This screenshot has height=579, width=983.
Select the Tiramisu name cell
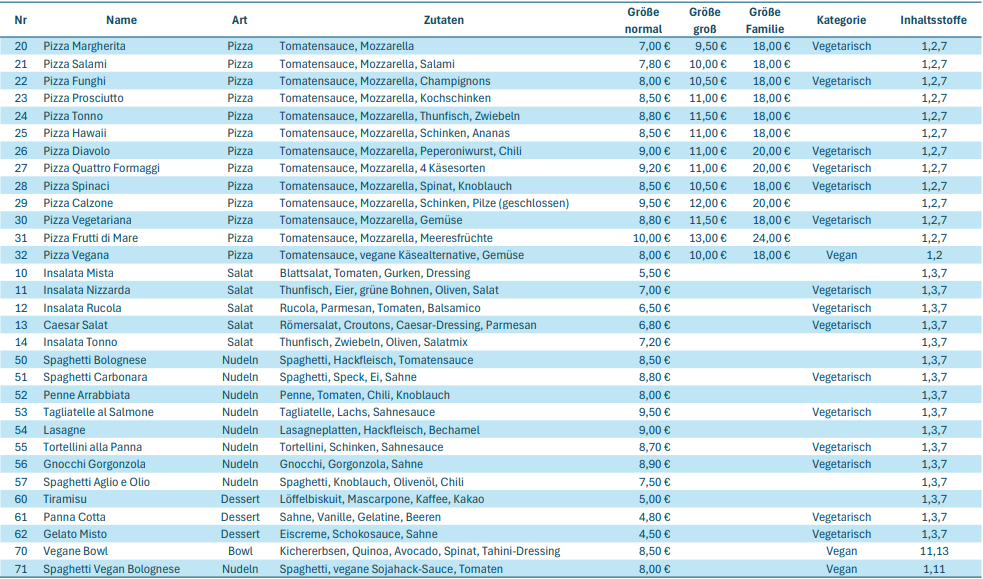coord(66,499)
